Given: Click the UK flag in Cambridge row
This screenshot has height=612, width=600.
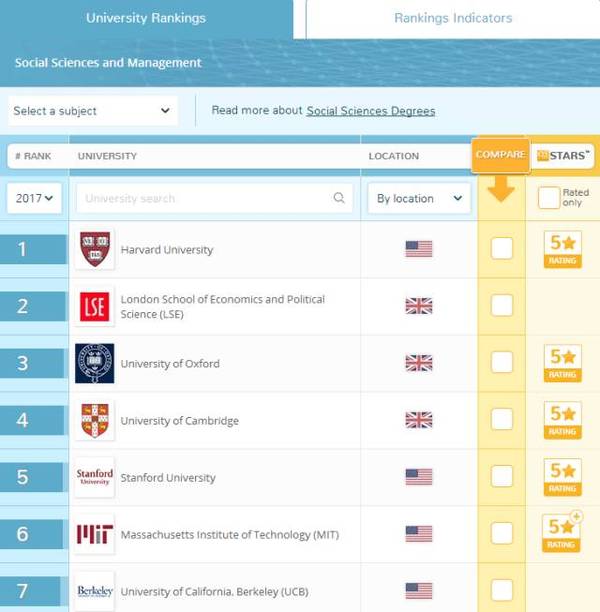Looking at the screenshot, I should [419, 420].
